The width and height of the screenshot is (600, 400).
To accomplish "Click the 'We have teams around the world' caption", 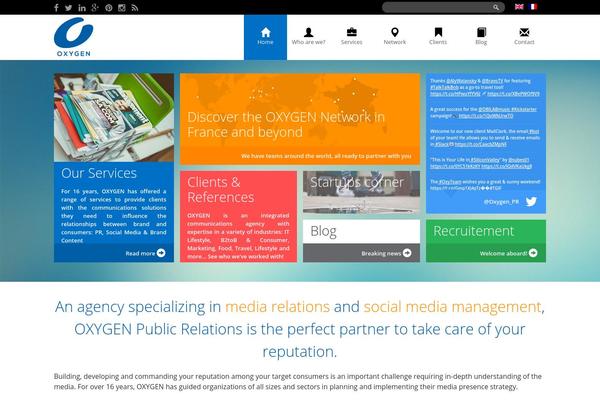I will [326, 156].
